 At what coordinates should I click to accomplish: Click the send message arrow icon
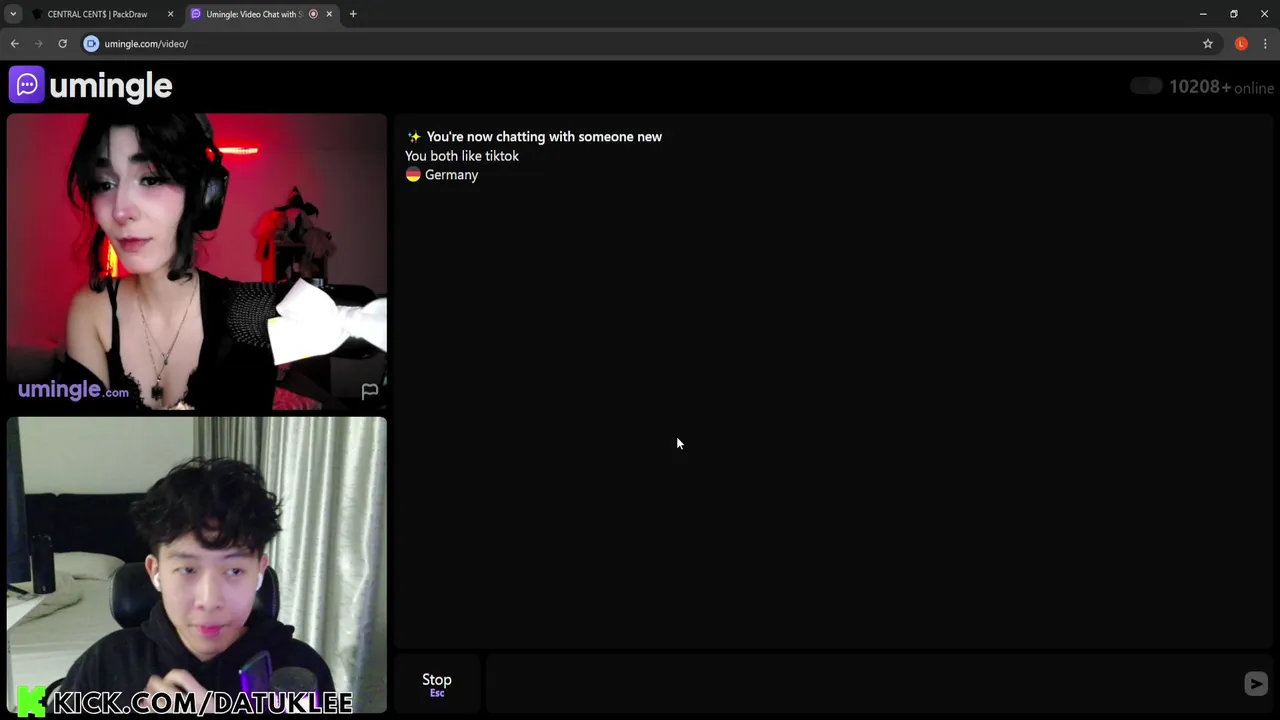1256,683
